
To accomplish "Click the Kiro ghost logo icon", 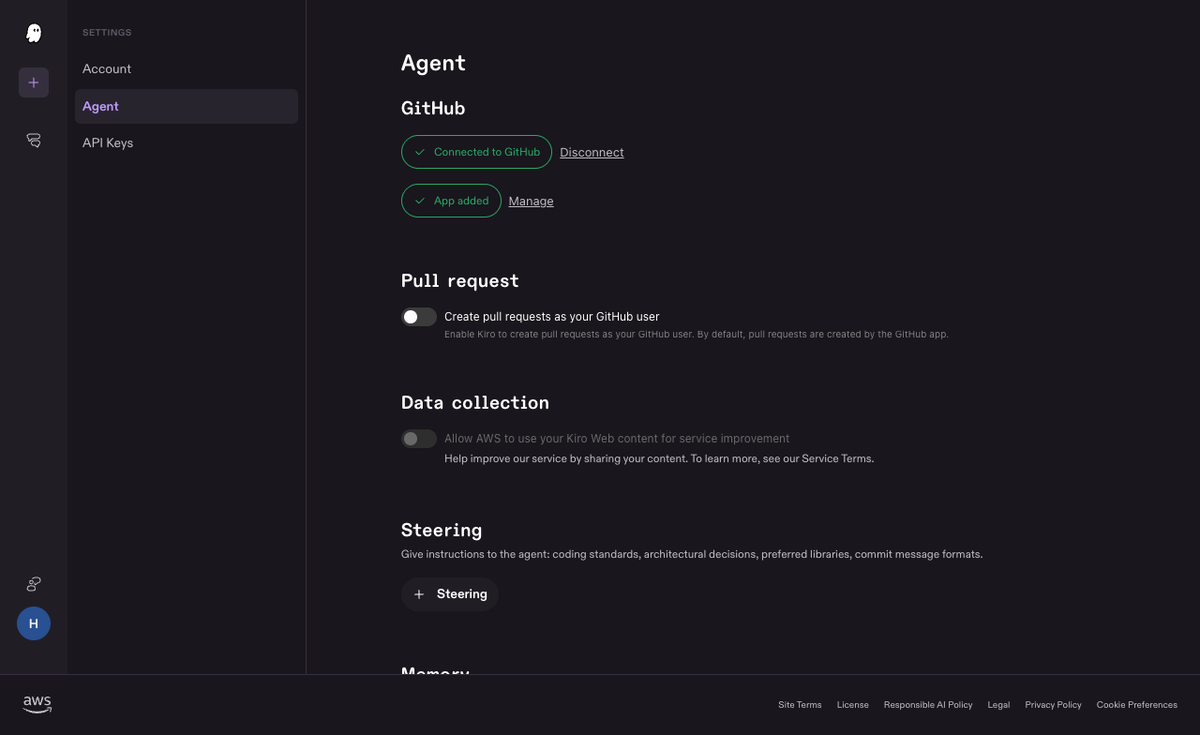I will 33,33.
